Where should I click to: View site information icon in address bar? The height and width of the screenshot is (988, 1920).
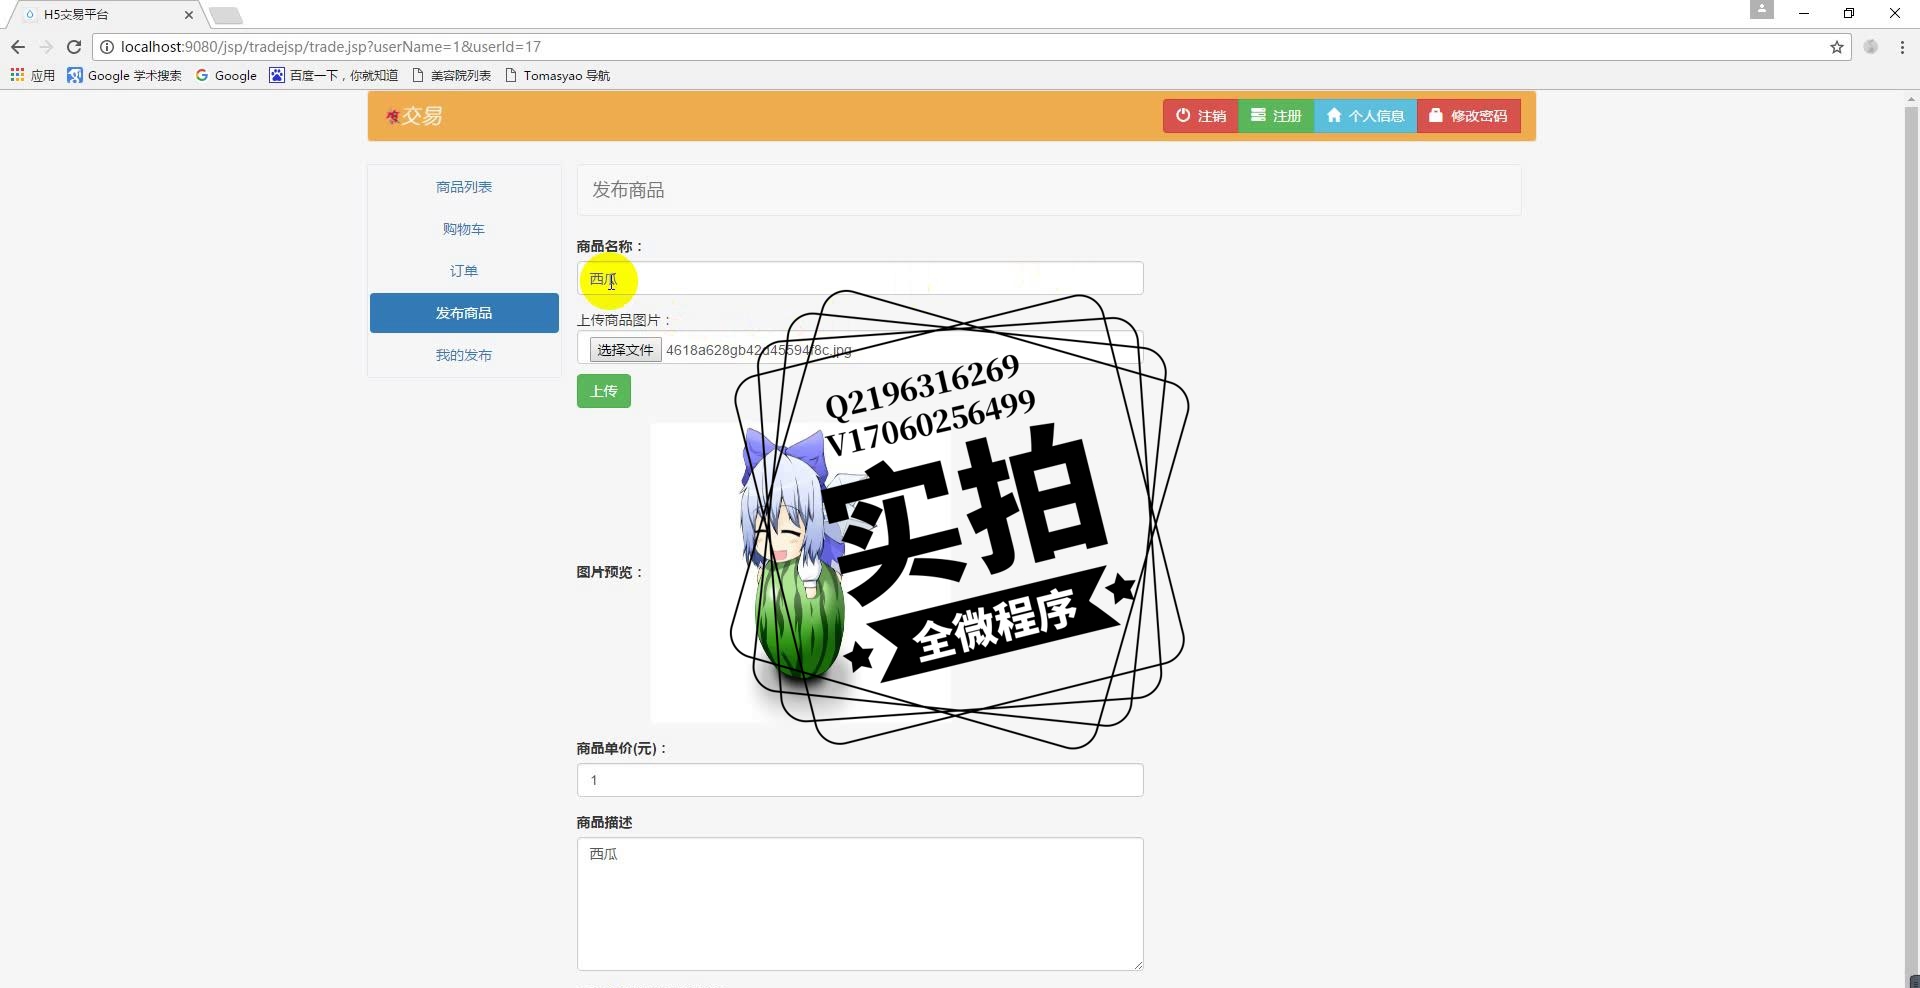click(x=106, y=47)
